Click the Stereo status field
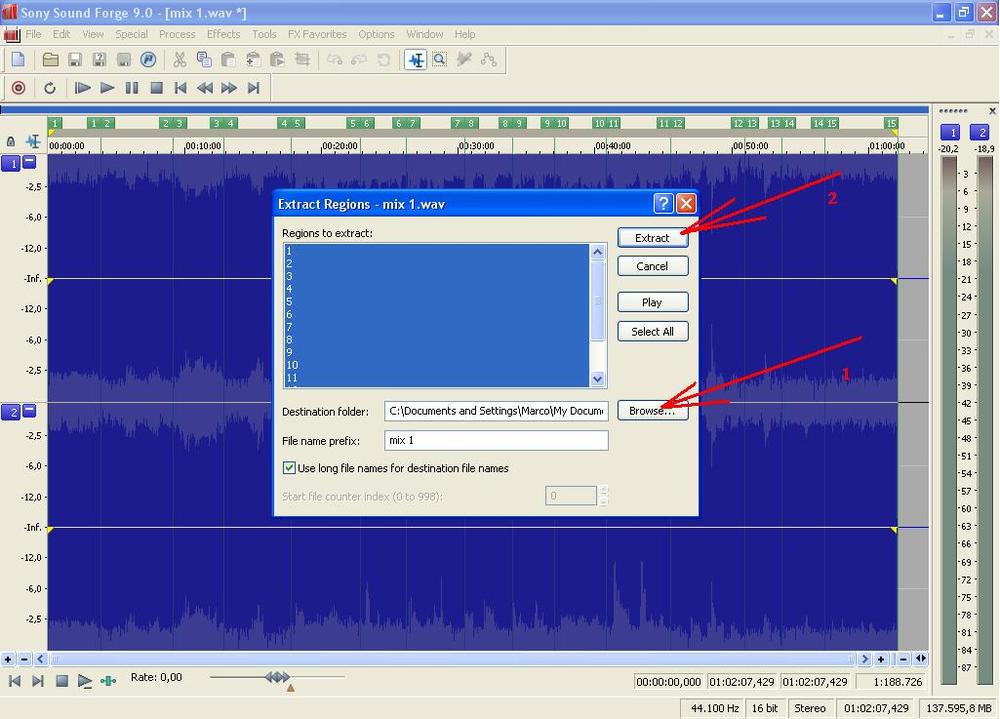This screenshot has height=719, width=1000. (810, 708)
